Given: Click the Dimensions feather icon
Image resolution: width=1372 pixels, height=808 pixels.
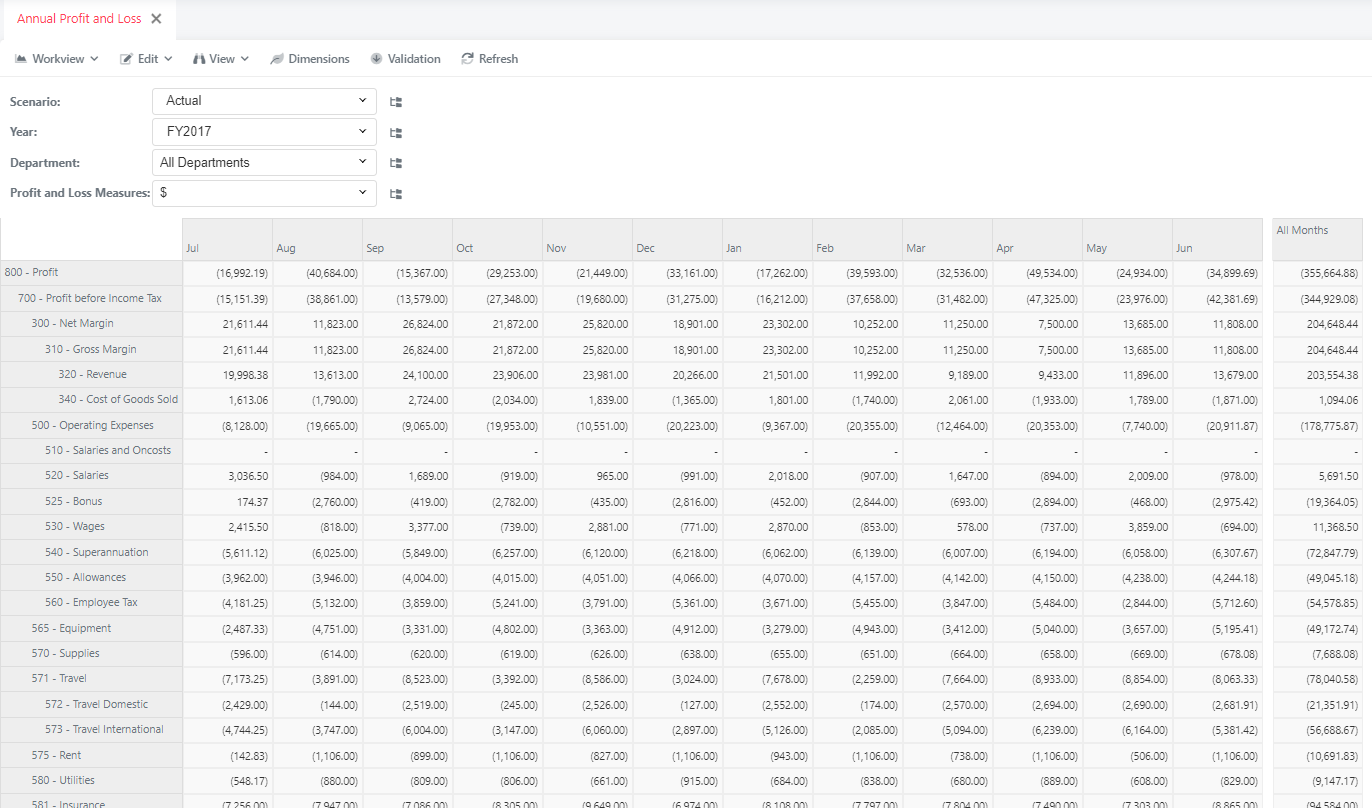Looking at the screenshot, I should tap(276, 59).
